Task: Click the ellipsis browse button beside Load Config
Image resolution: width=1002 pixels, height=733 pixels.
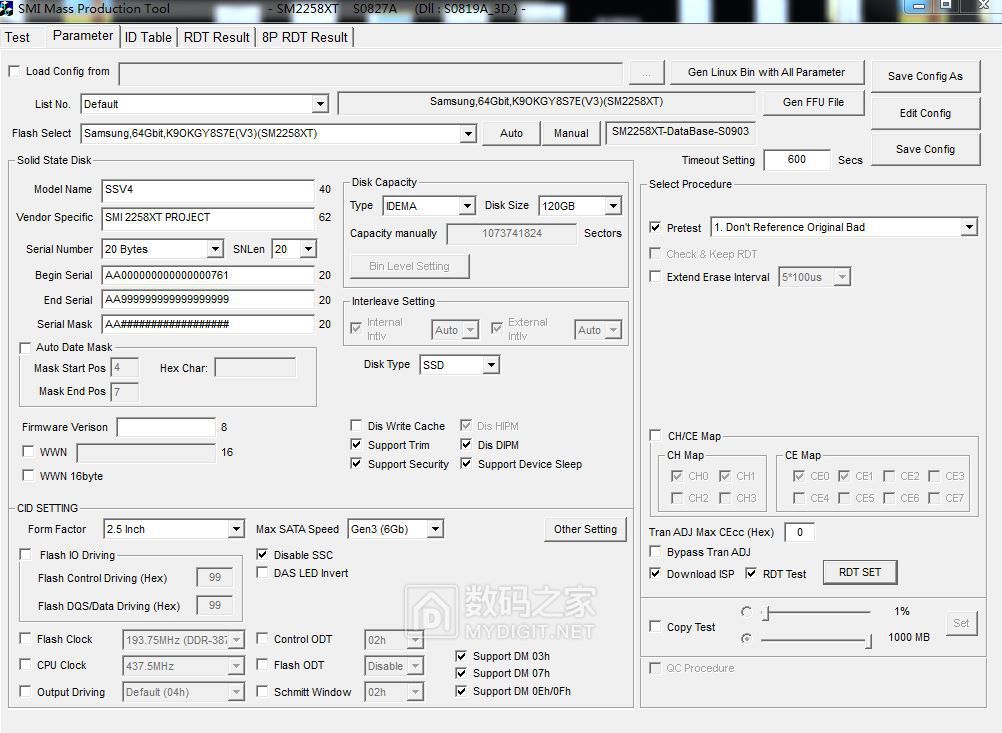Action: 646,73
